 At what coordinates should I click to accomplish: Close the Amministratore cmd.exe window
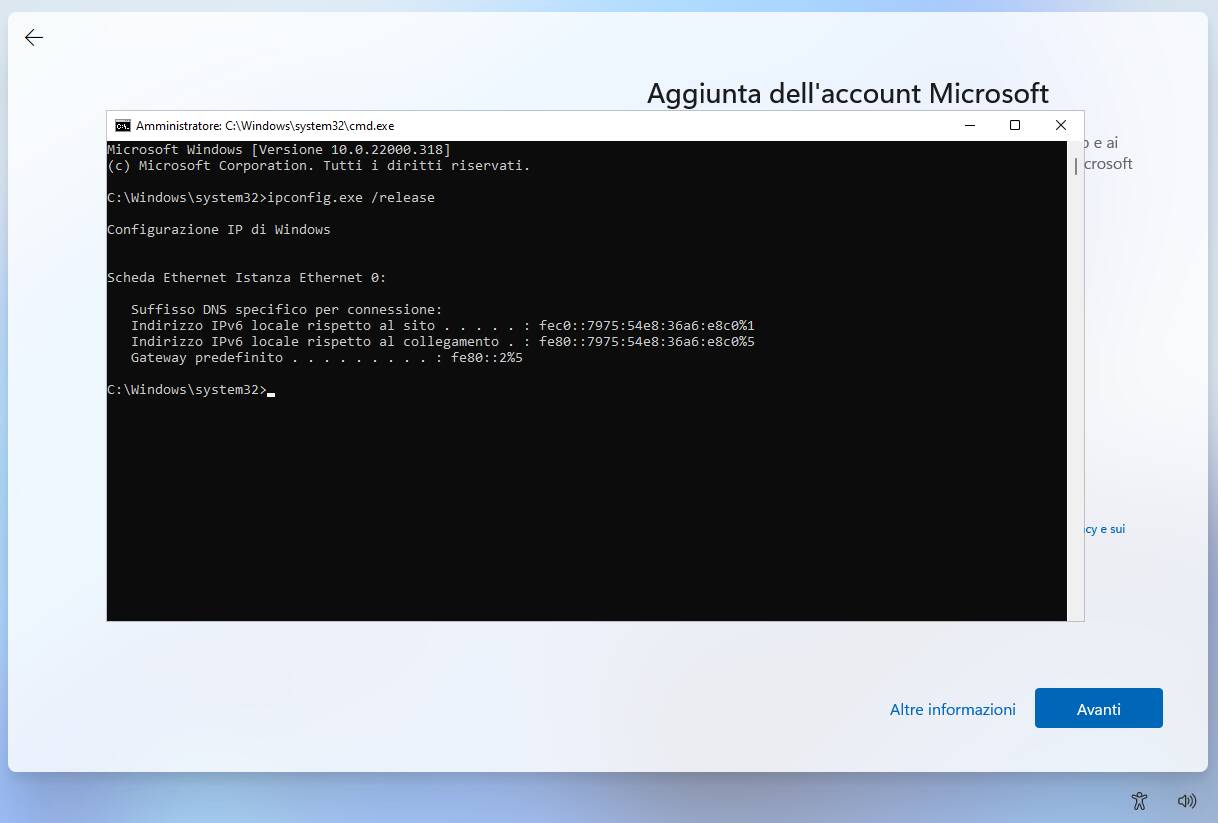click(x=1061, y=125)
